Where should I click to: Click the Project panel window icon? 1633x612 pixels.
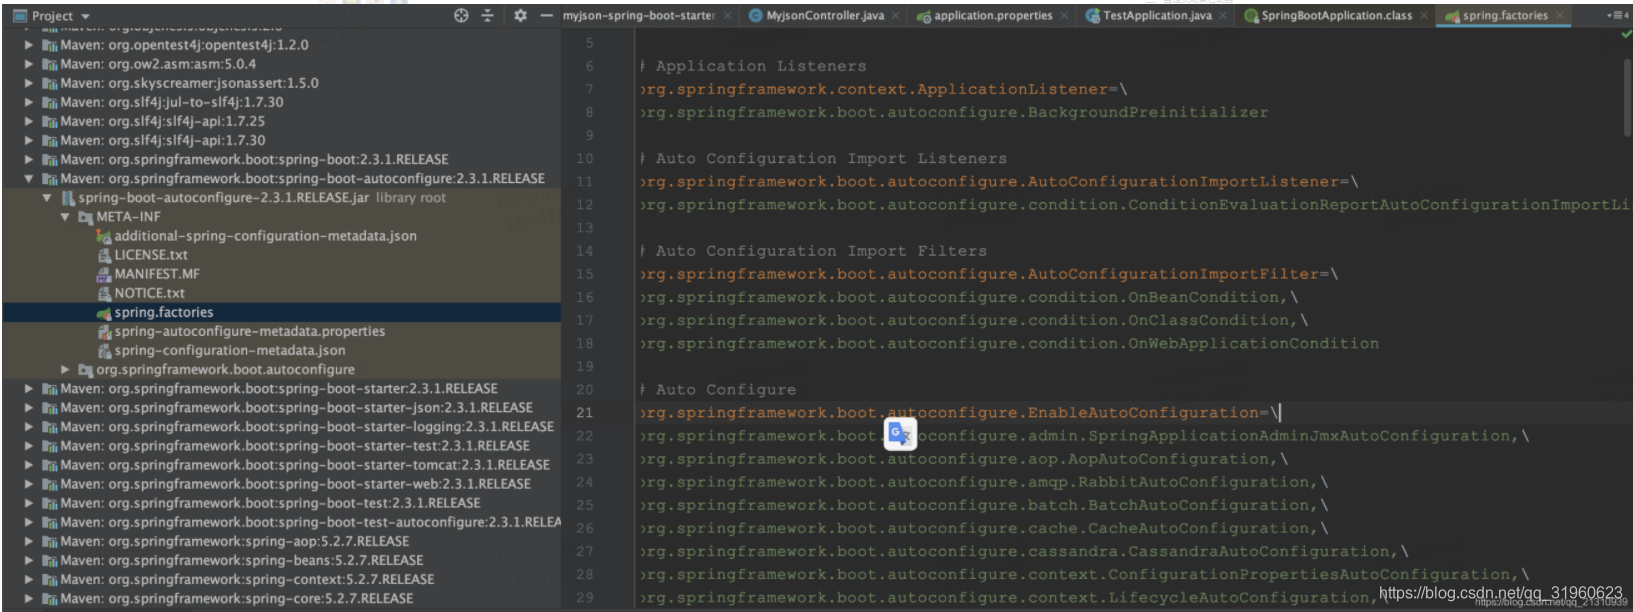tap(19, 16)
